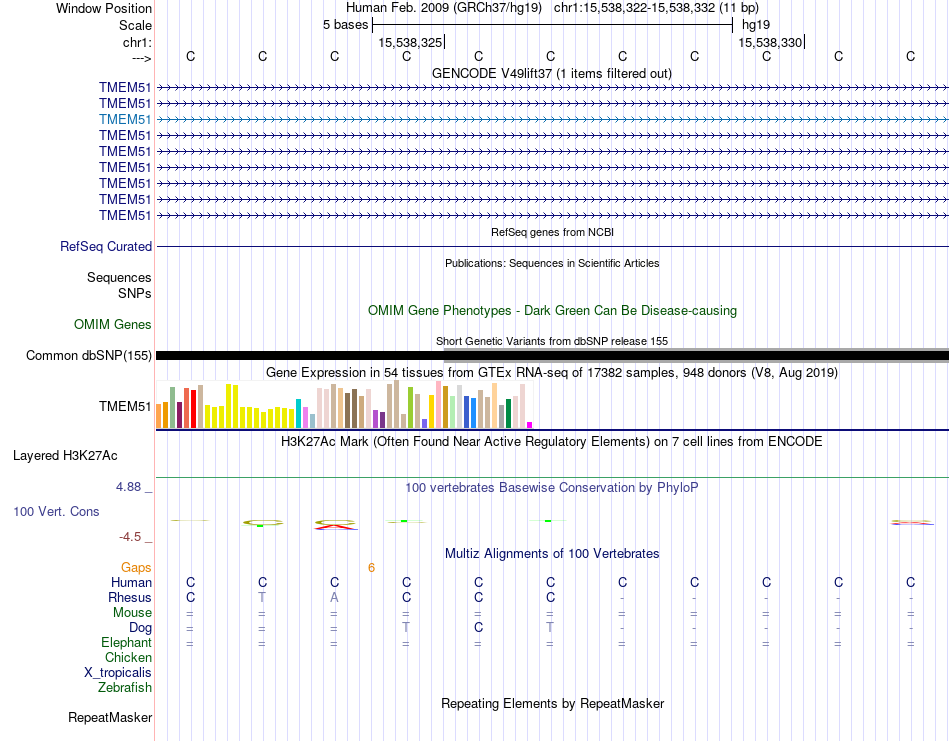Open the H3K27Ac Mark ENCODE track title

pyautogui.click(x=552, y=441)
